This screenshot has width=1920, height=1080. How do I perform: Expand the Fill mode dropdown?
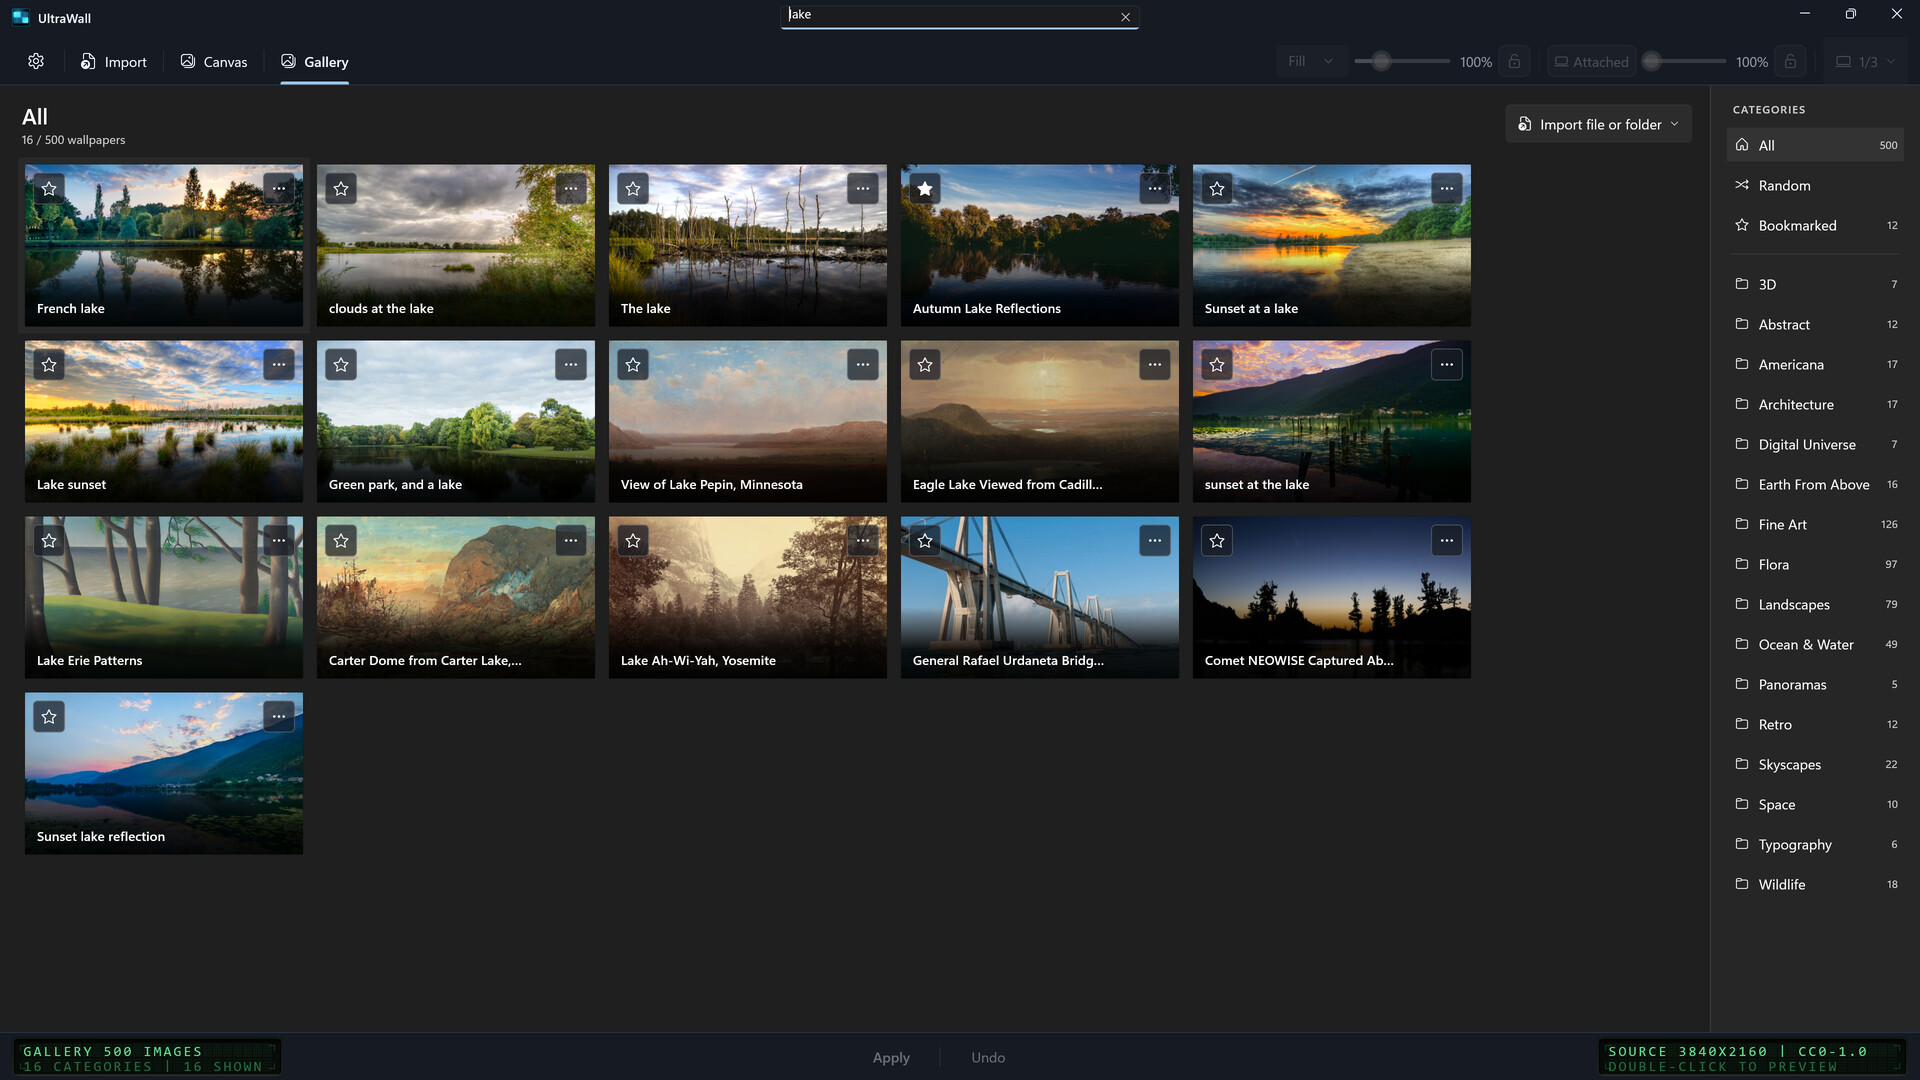click(x=1310, y=61)
